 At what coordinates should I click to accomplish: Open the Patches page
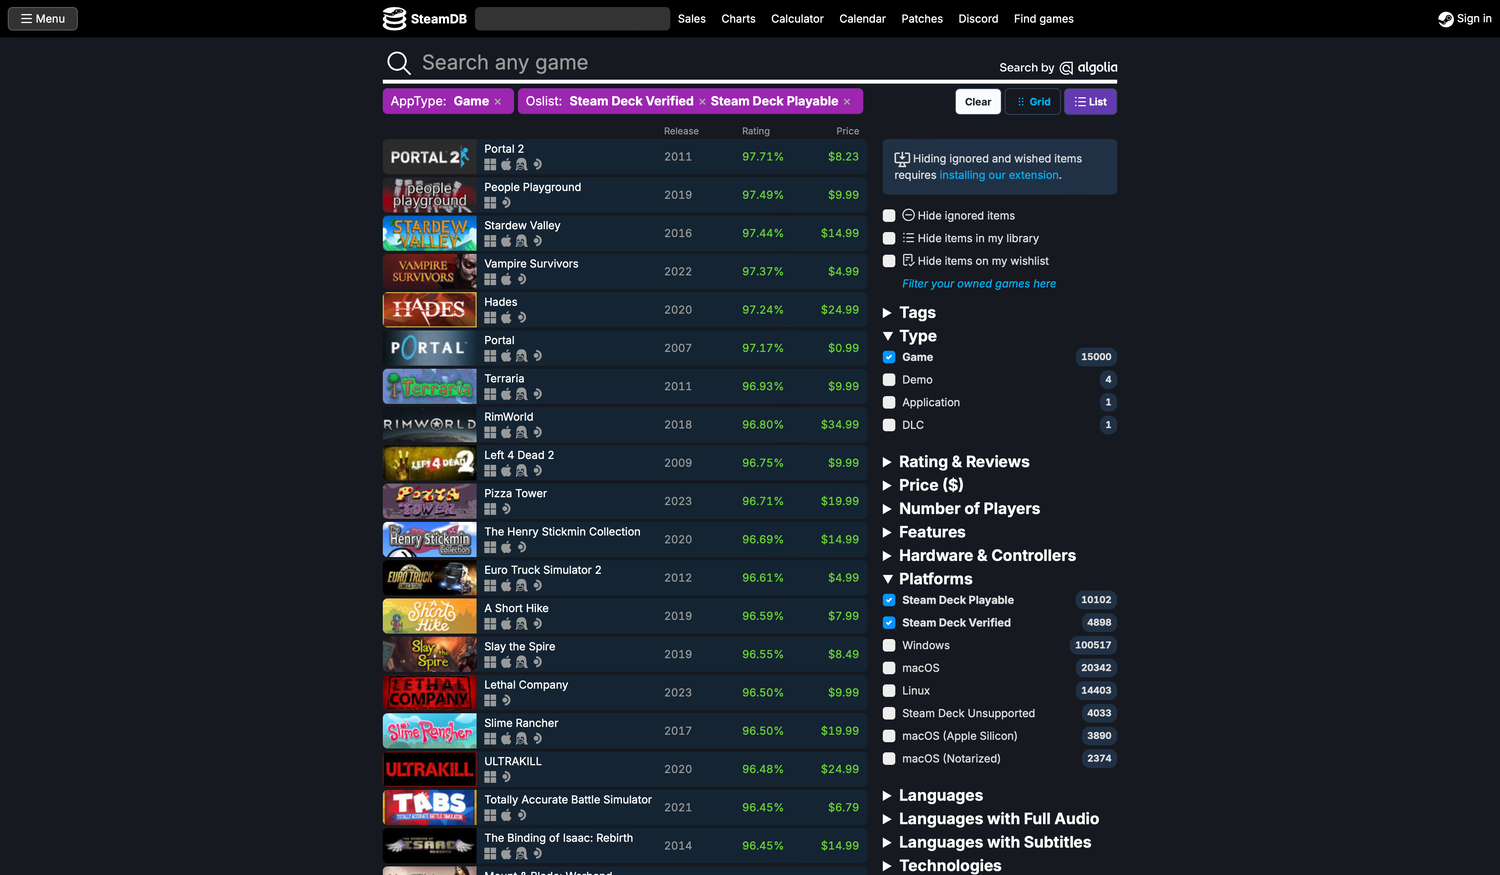tap(922, 19)
